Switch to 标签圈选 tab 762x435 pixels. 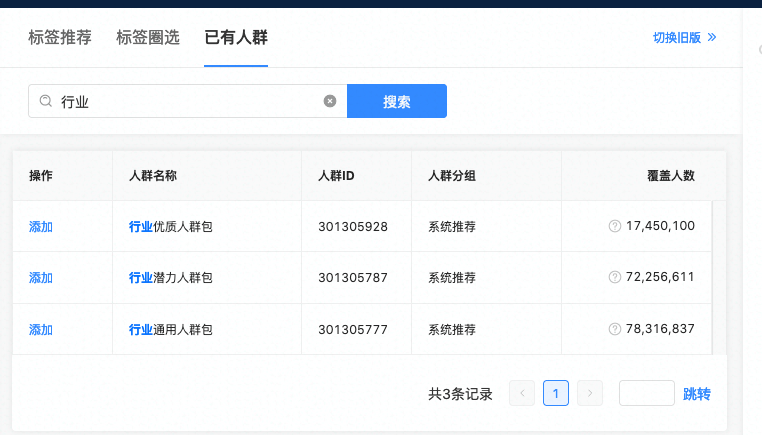pyautogui.click(x=148, y=37)
